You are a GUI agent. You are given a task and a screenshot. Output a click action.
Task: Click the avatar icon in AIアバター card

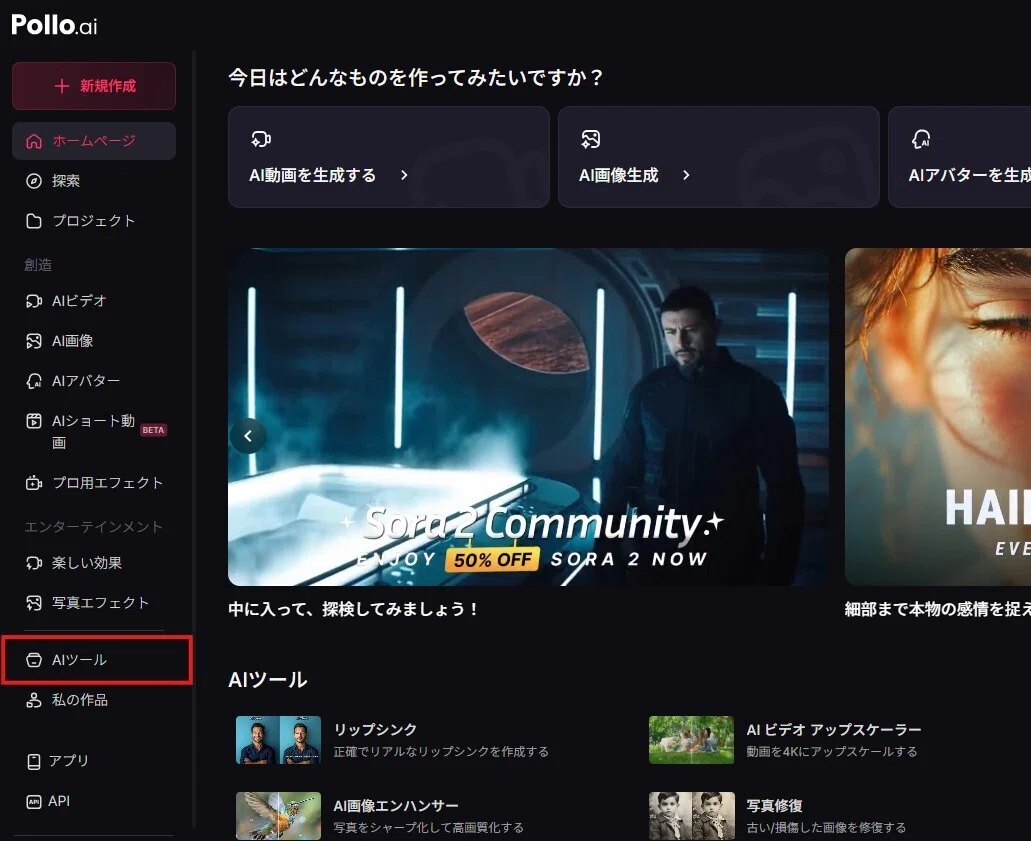pyautogui.click(x=921, y=139)
